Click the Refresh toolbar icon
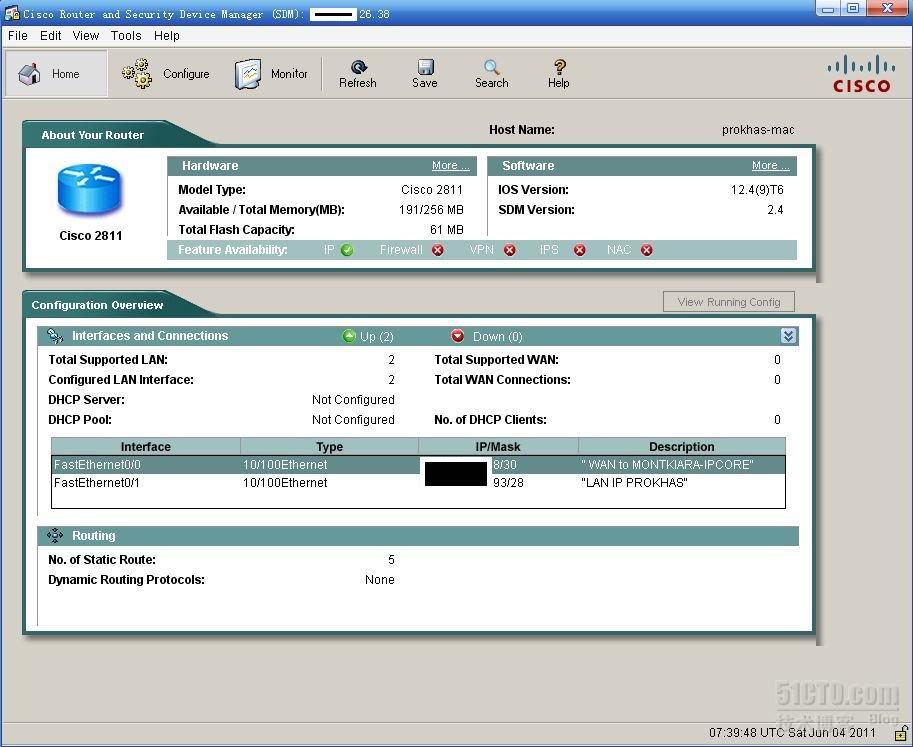Screen dimensions: 913x747 pyautogui.click(x=359, y=67)
